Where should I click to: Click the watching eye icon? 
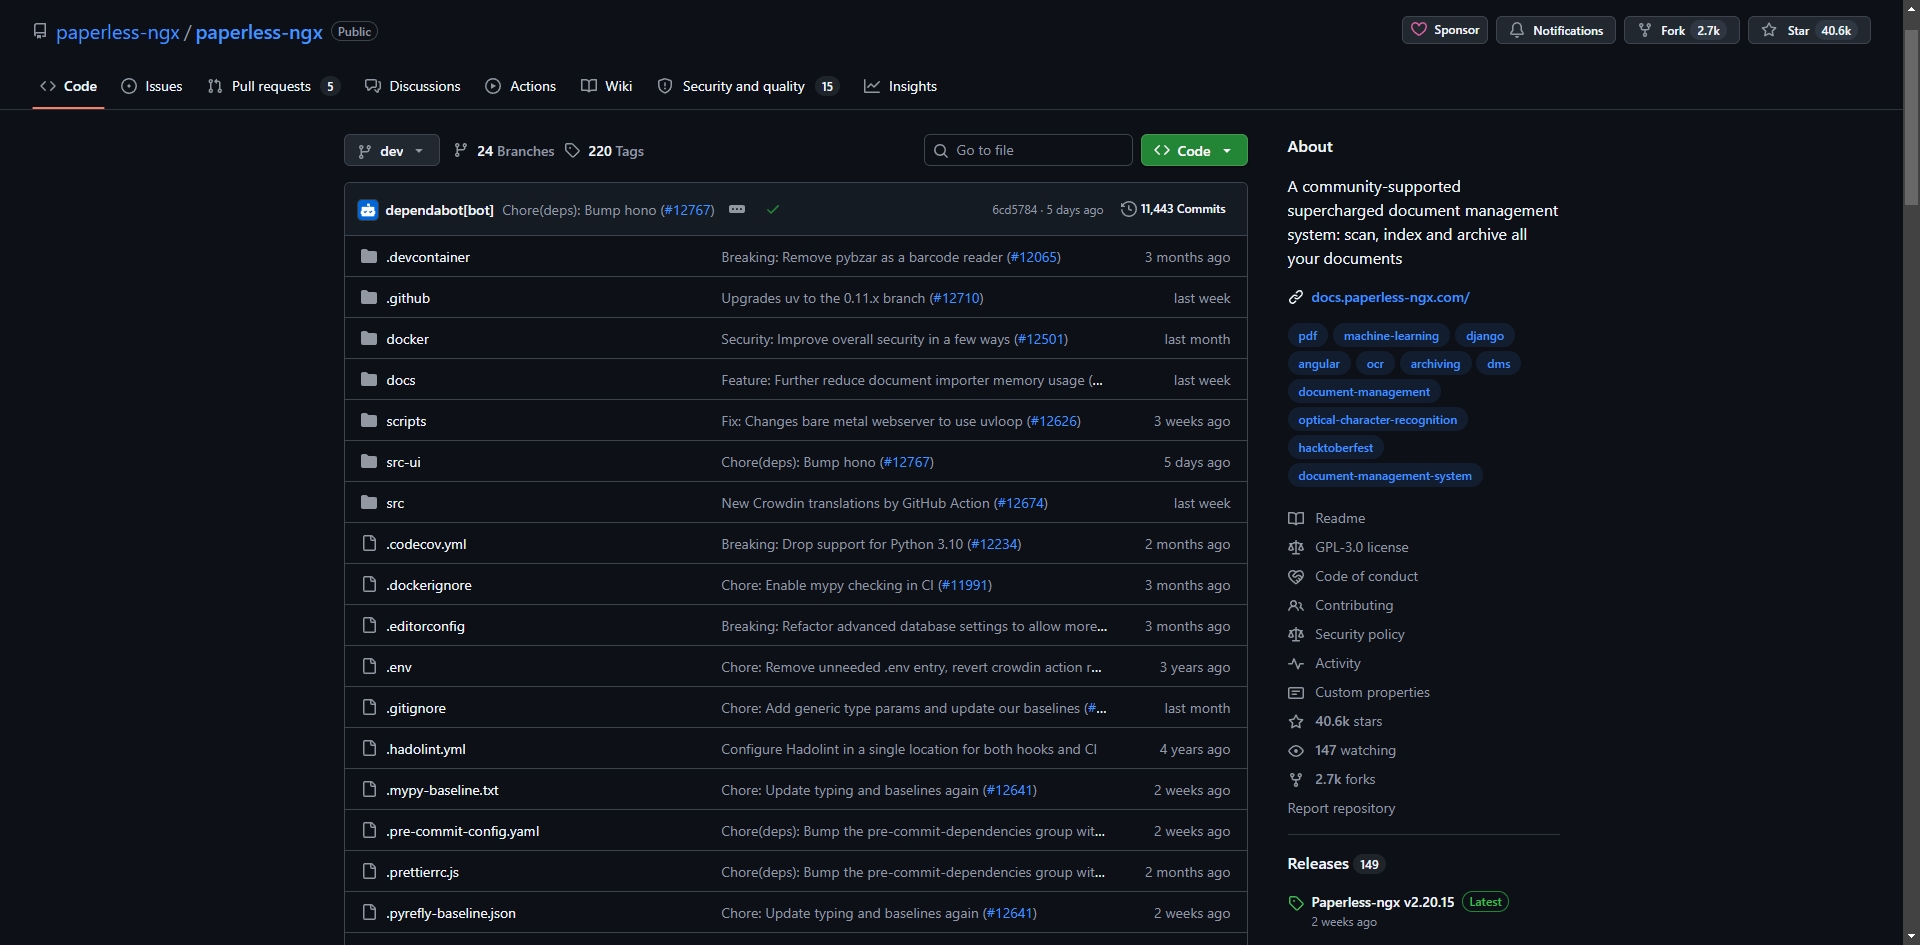pyautogui.click(x=1296, y=750)
